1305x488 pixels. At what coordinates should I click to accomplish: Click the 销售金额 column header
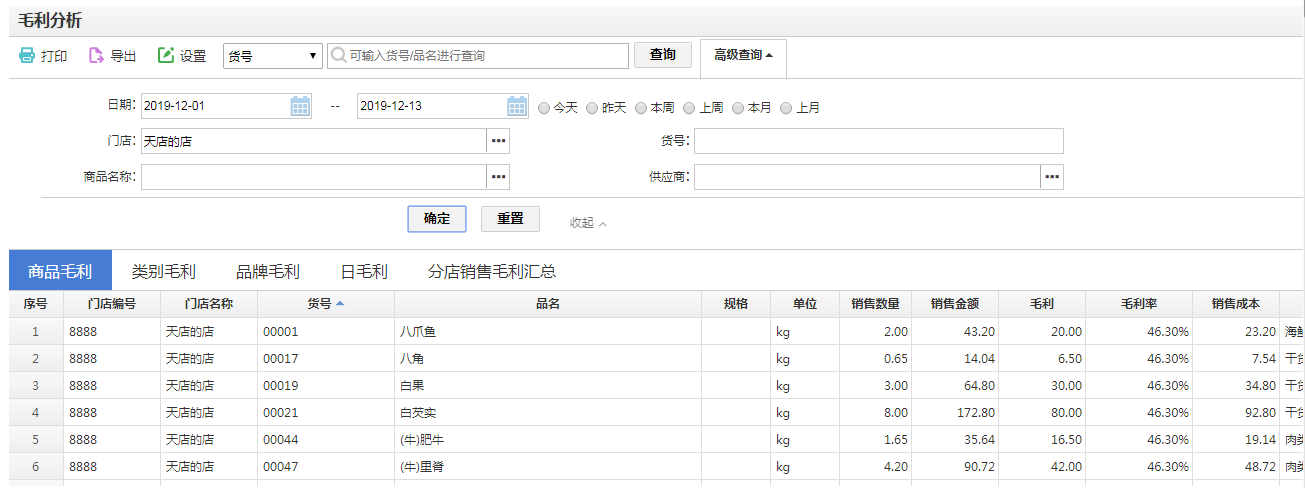954,304
